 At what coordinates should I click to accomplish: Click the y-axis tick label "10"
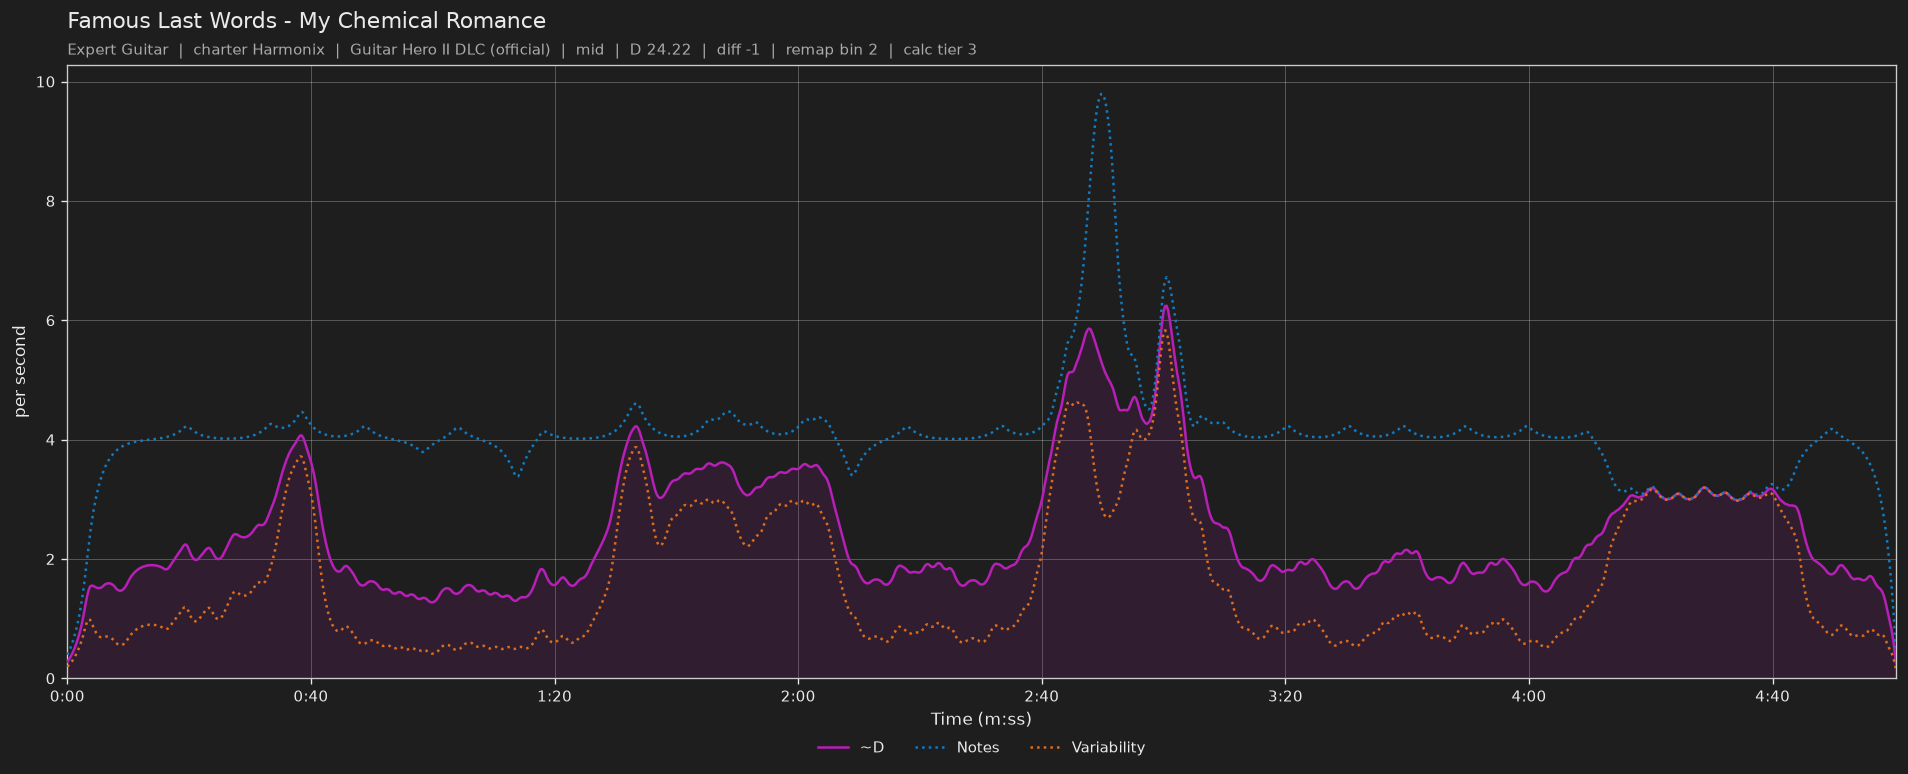pyautogui.click(x=46, y=82)
